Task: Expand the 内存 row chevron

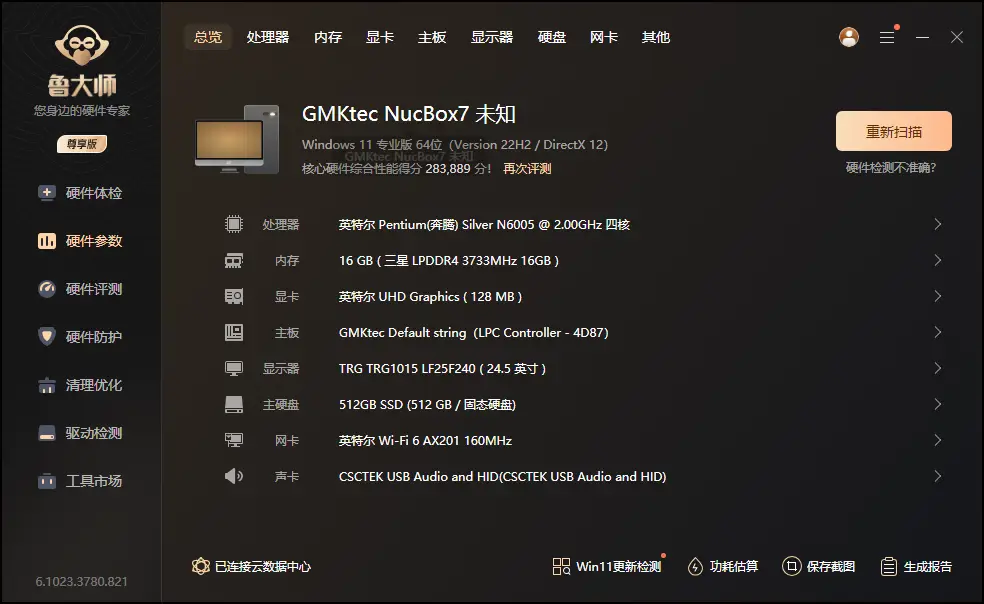Action: point(938,260)
